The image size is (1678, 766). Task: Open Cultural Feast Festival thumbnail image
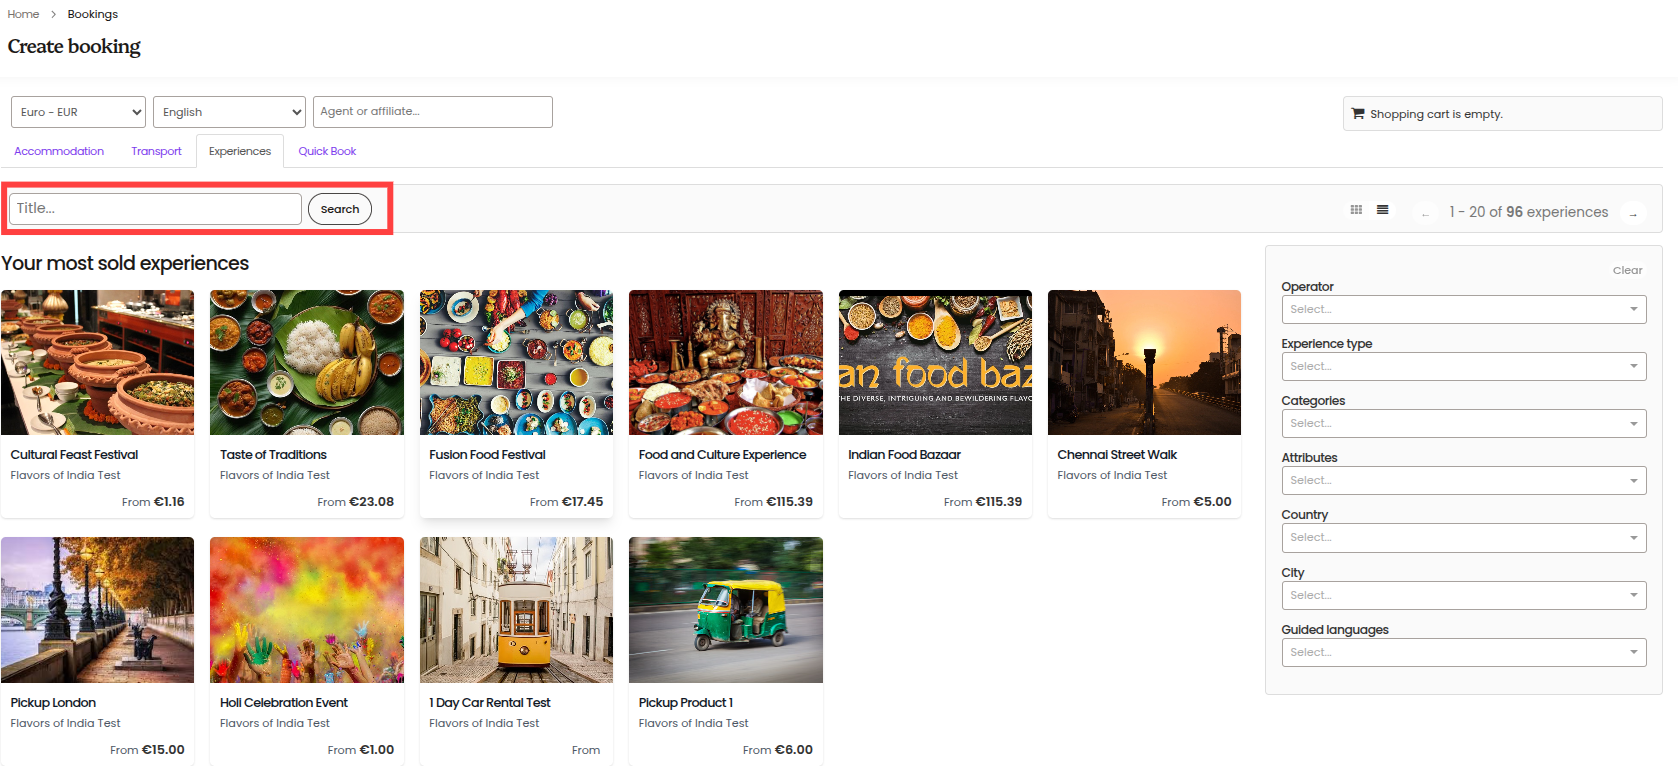pos(98,362)
